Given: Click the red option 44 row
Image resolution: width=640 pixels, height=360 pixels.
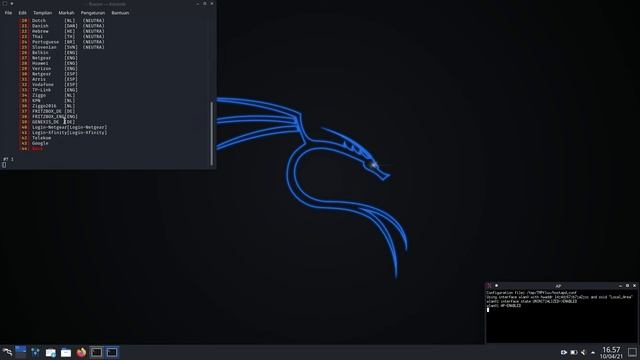Looking at the screenshot, I should (31, 148).
